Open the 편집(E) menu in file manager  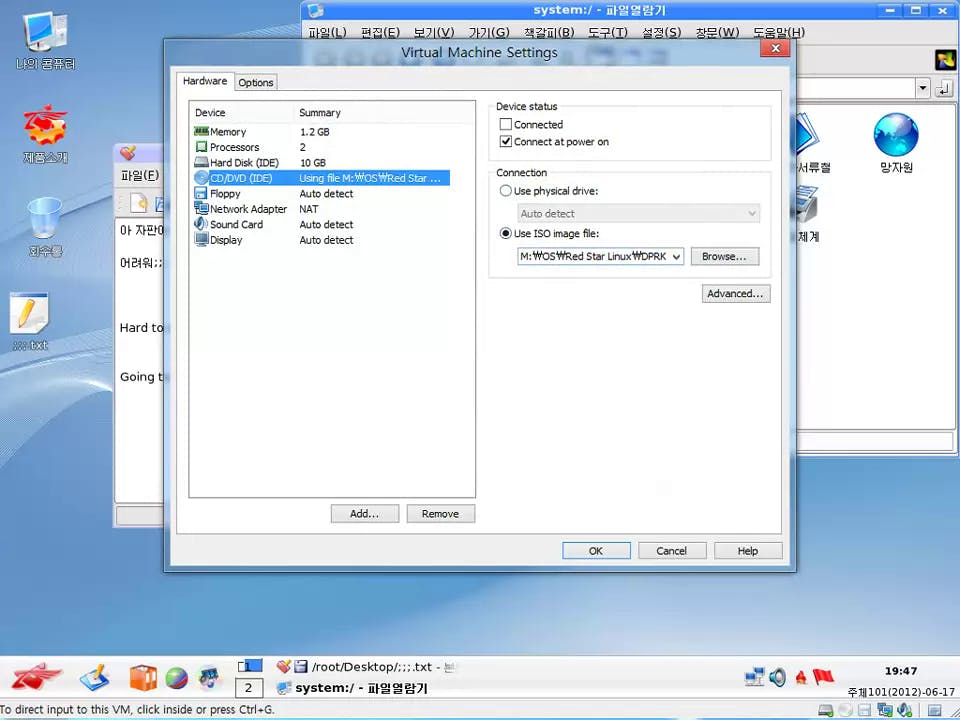tap(380, 32)
